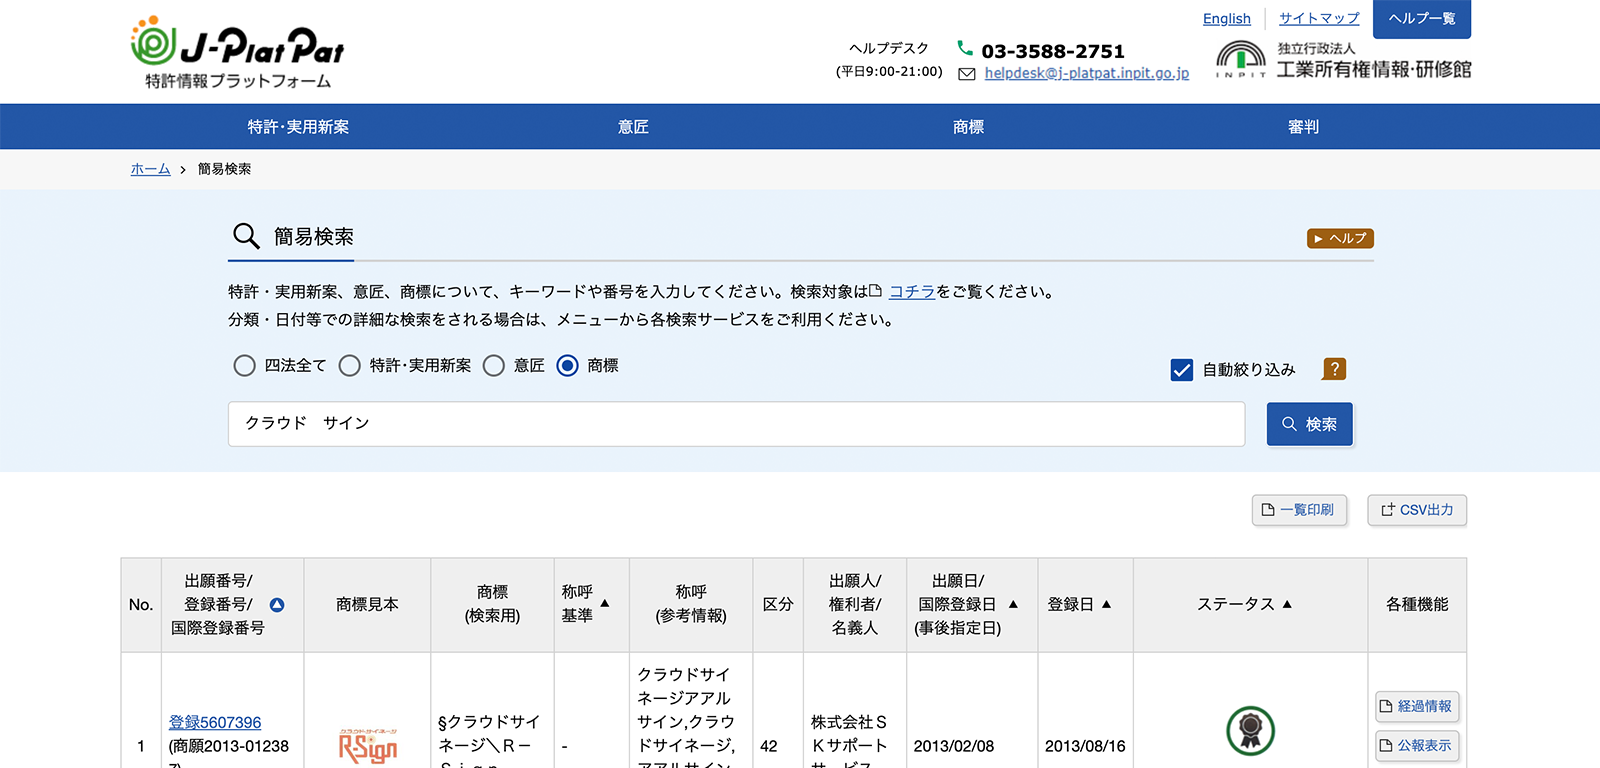Click the J-PlatPat logo

click(x=238, y=52)
